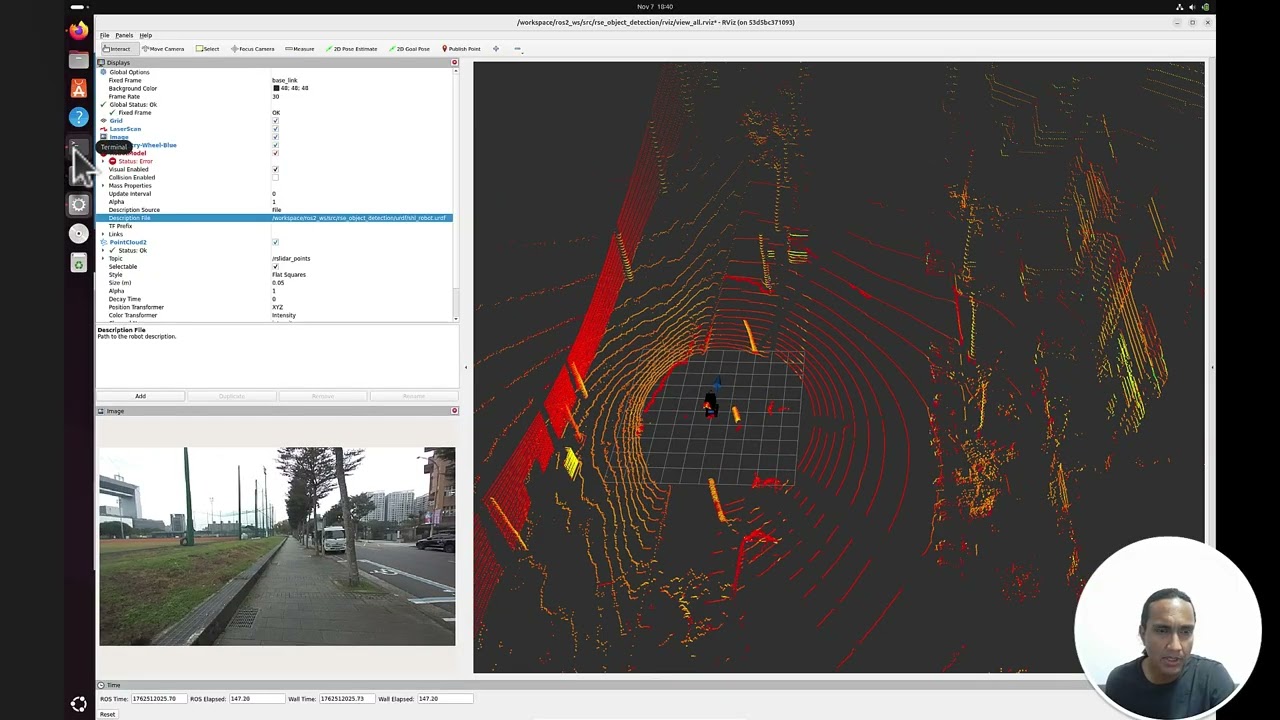Viewport: 1280px width, 720px height.
Task: Click the Image display icon in tree
Action: pyautogui.click(x=103, y=137)
